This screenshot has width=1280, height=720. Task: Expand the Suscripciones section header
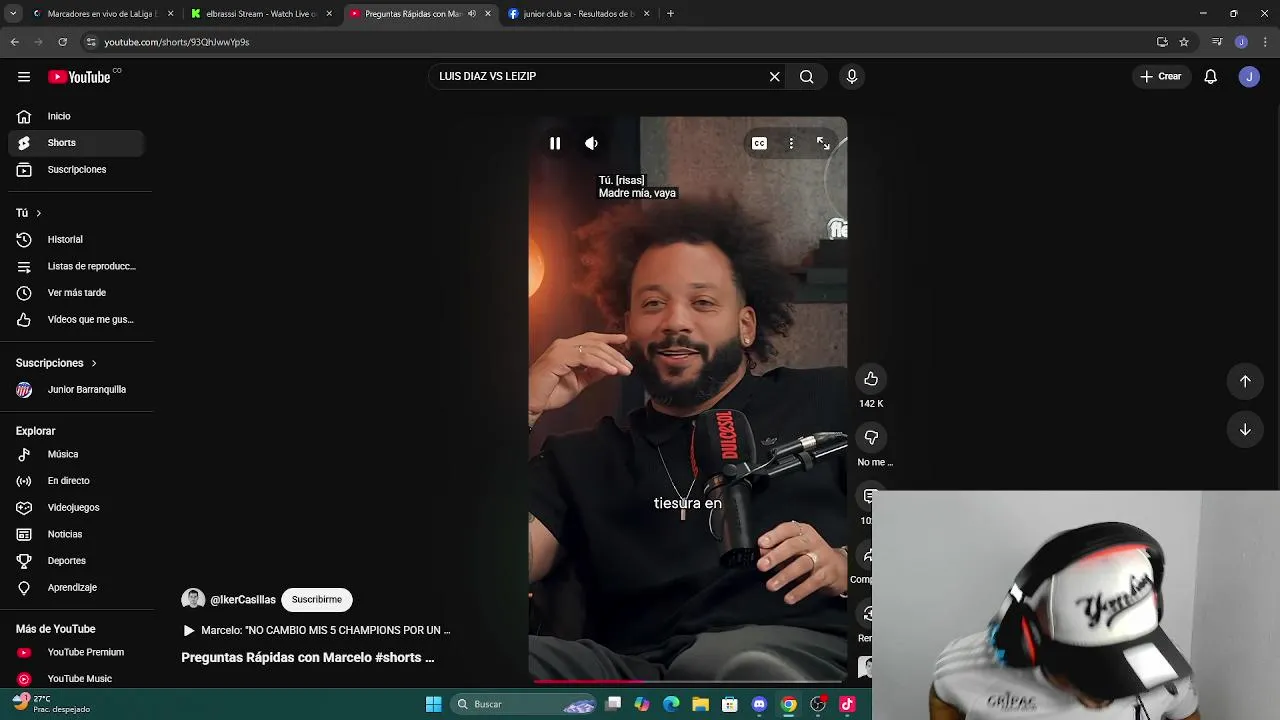[57, 363]
